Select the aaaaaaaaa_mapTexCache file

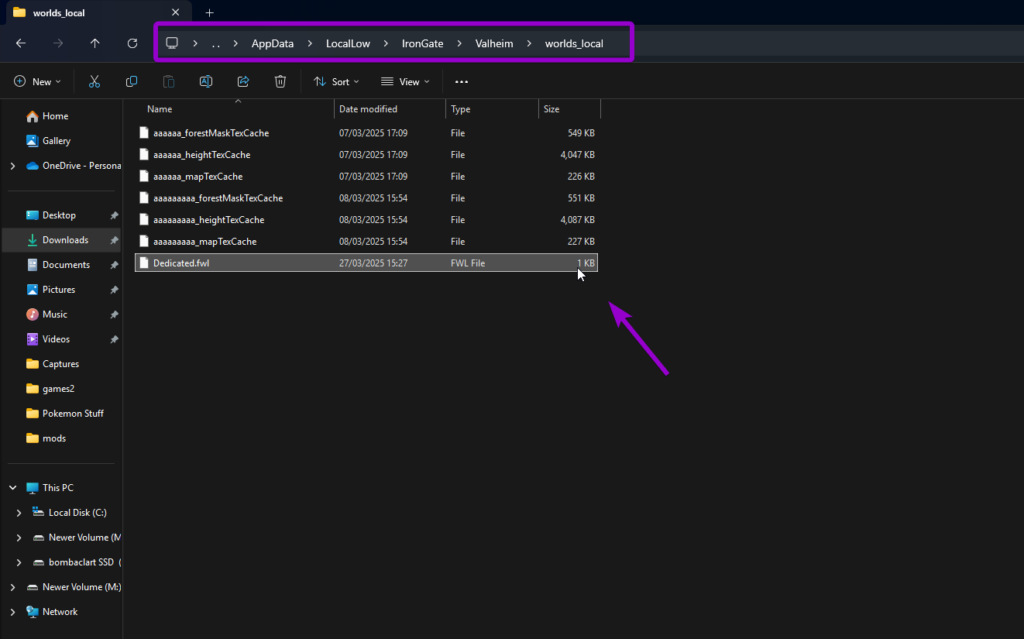[x=366, y=241]
